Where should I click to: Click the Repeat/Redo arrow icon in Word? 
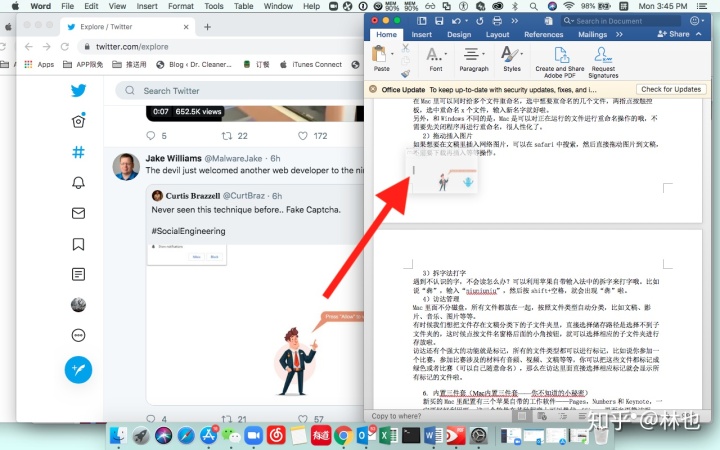click(479, 21)
